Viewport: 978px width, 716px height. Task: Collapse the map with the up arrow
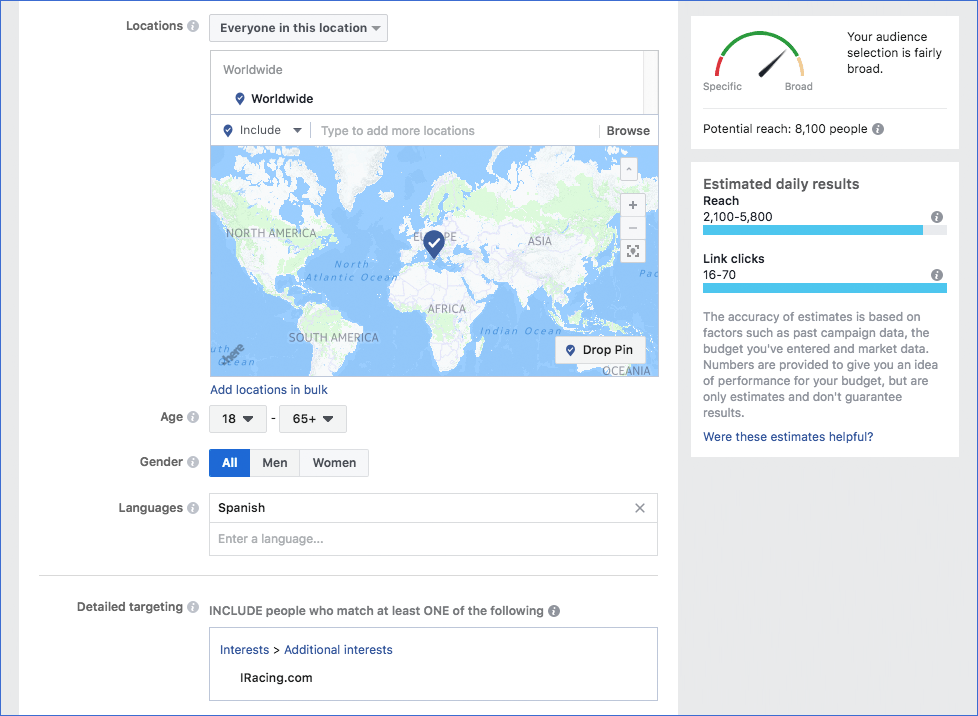pyautogui.click(x=629, y=170)
